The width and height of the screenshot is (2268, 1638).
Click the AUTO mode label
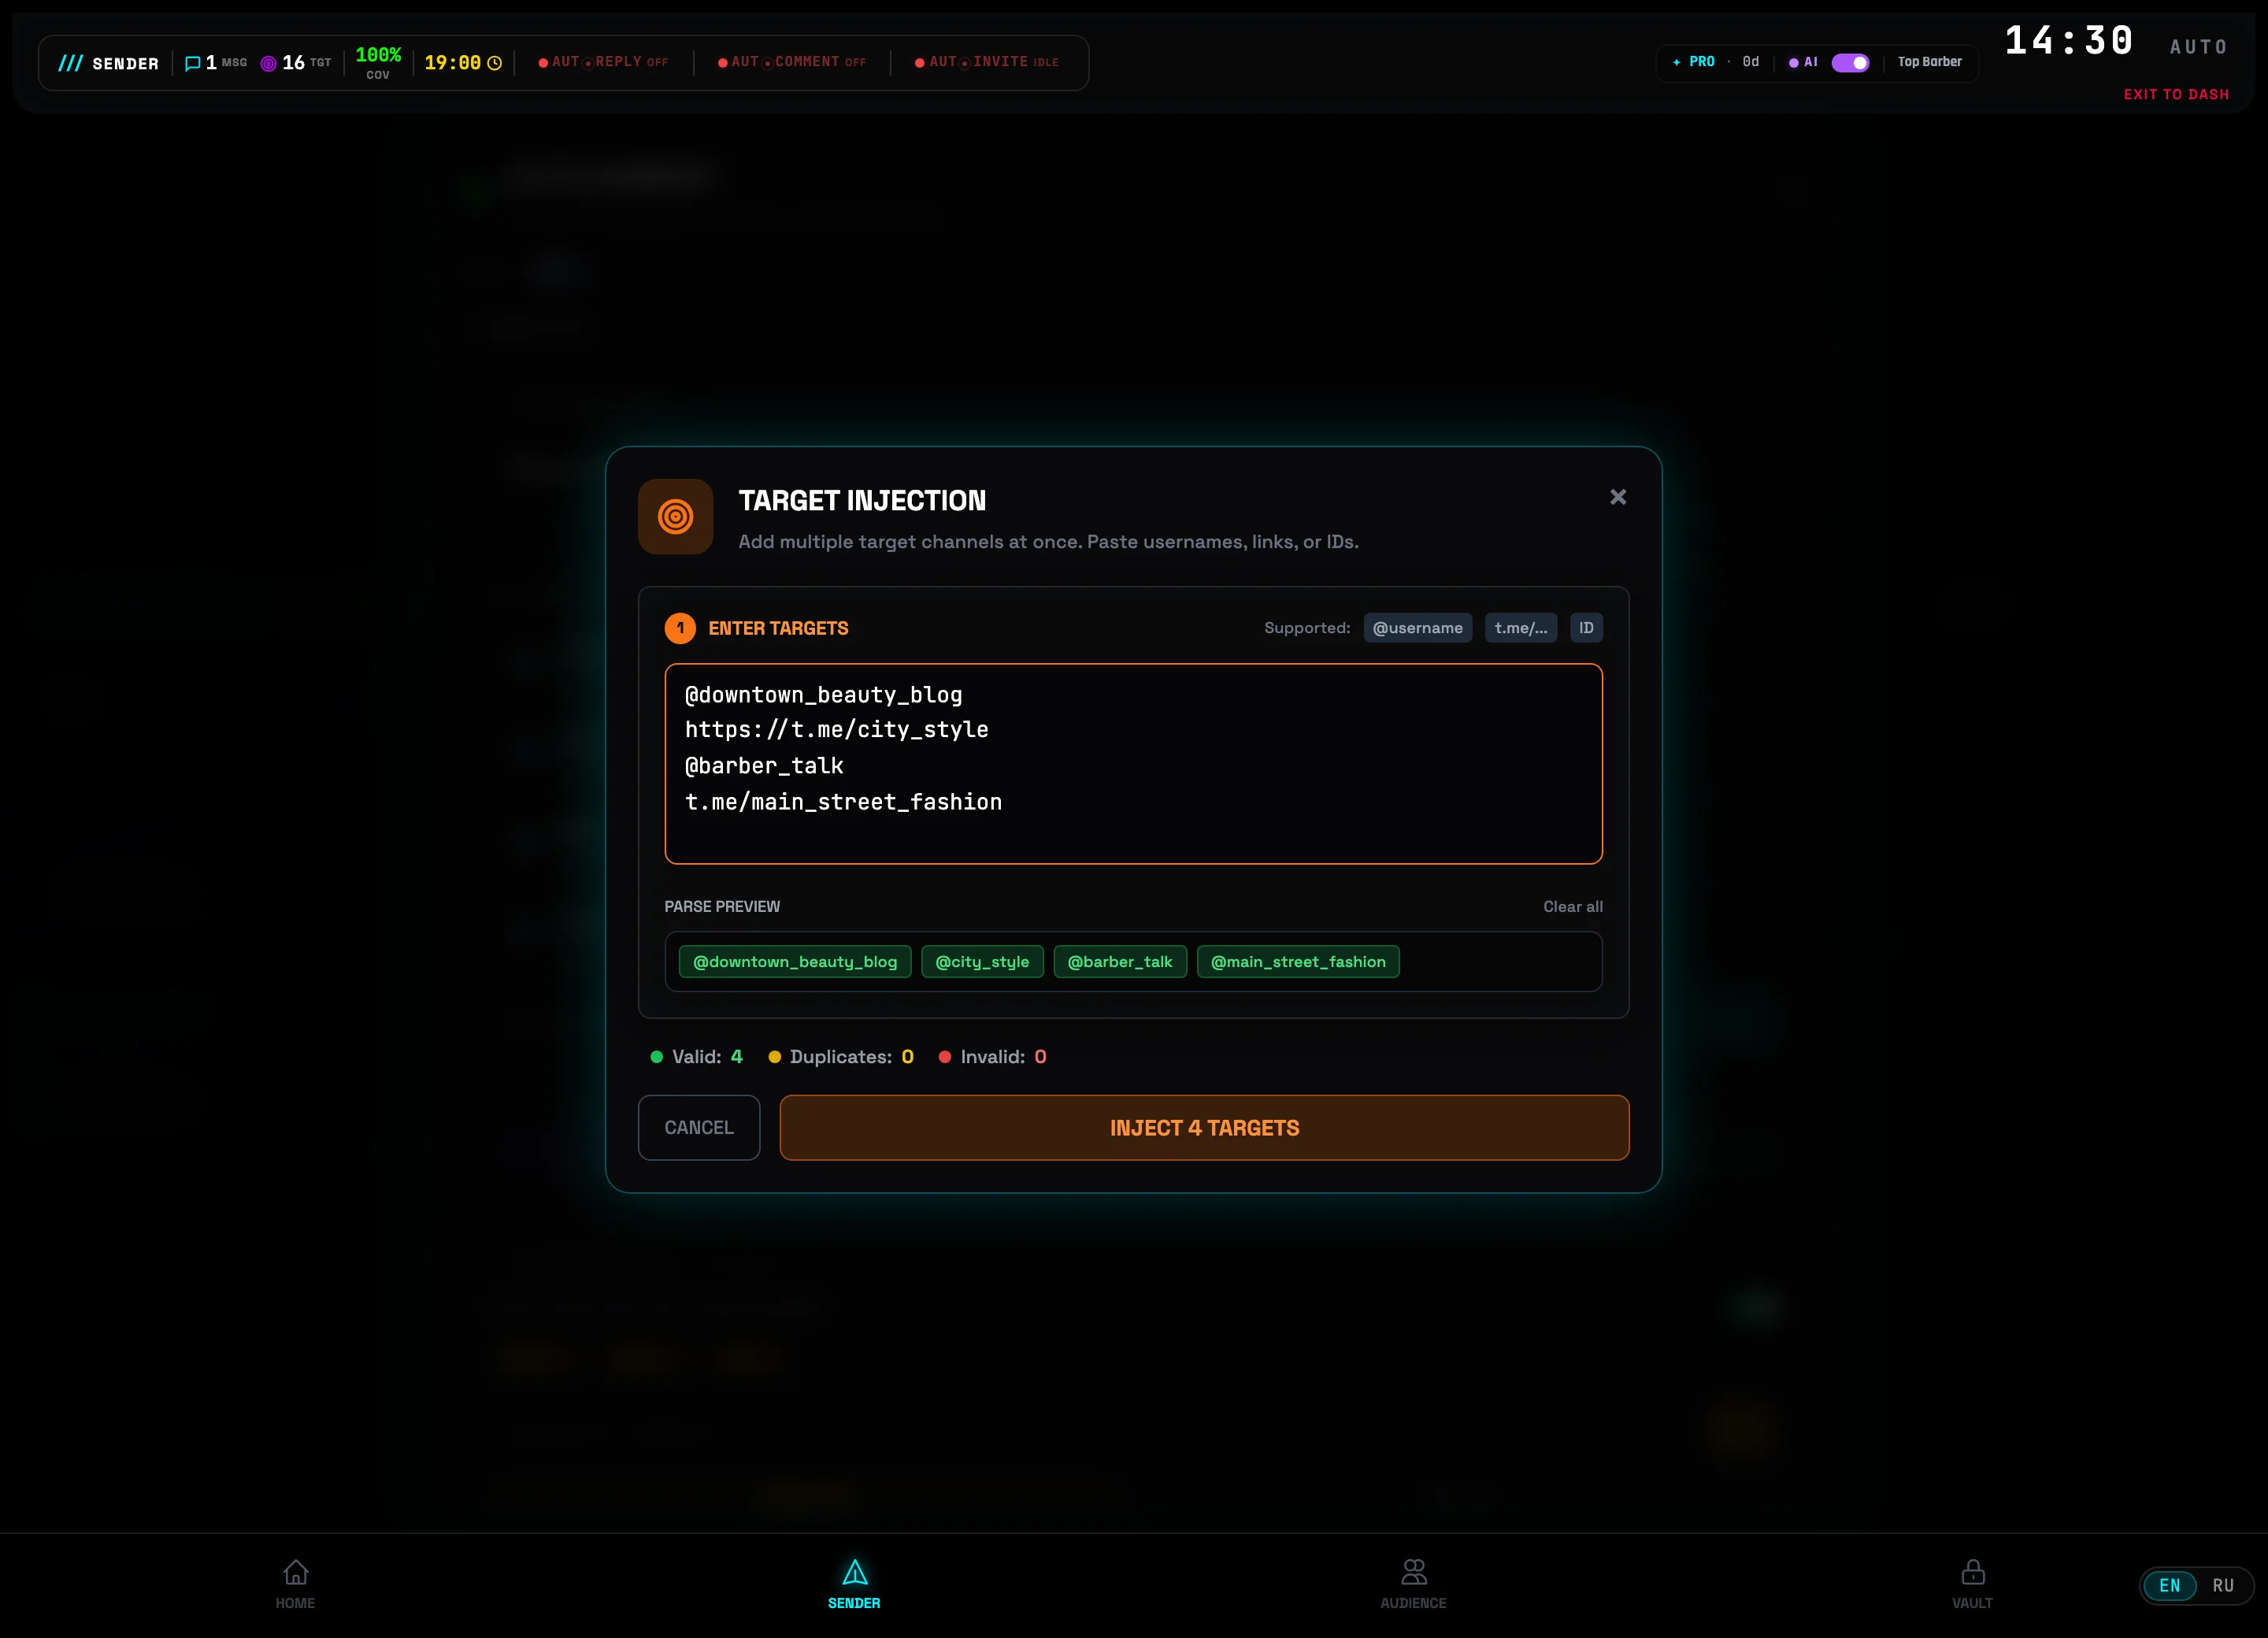(2198, 47)
